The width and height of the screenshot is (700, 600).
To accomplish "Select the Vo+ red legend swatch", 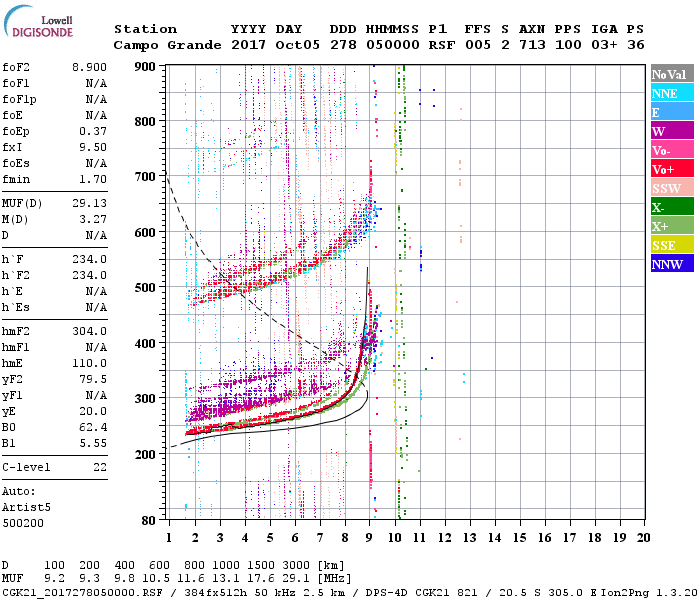I will [672, 169].
